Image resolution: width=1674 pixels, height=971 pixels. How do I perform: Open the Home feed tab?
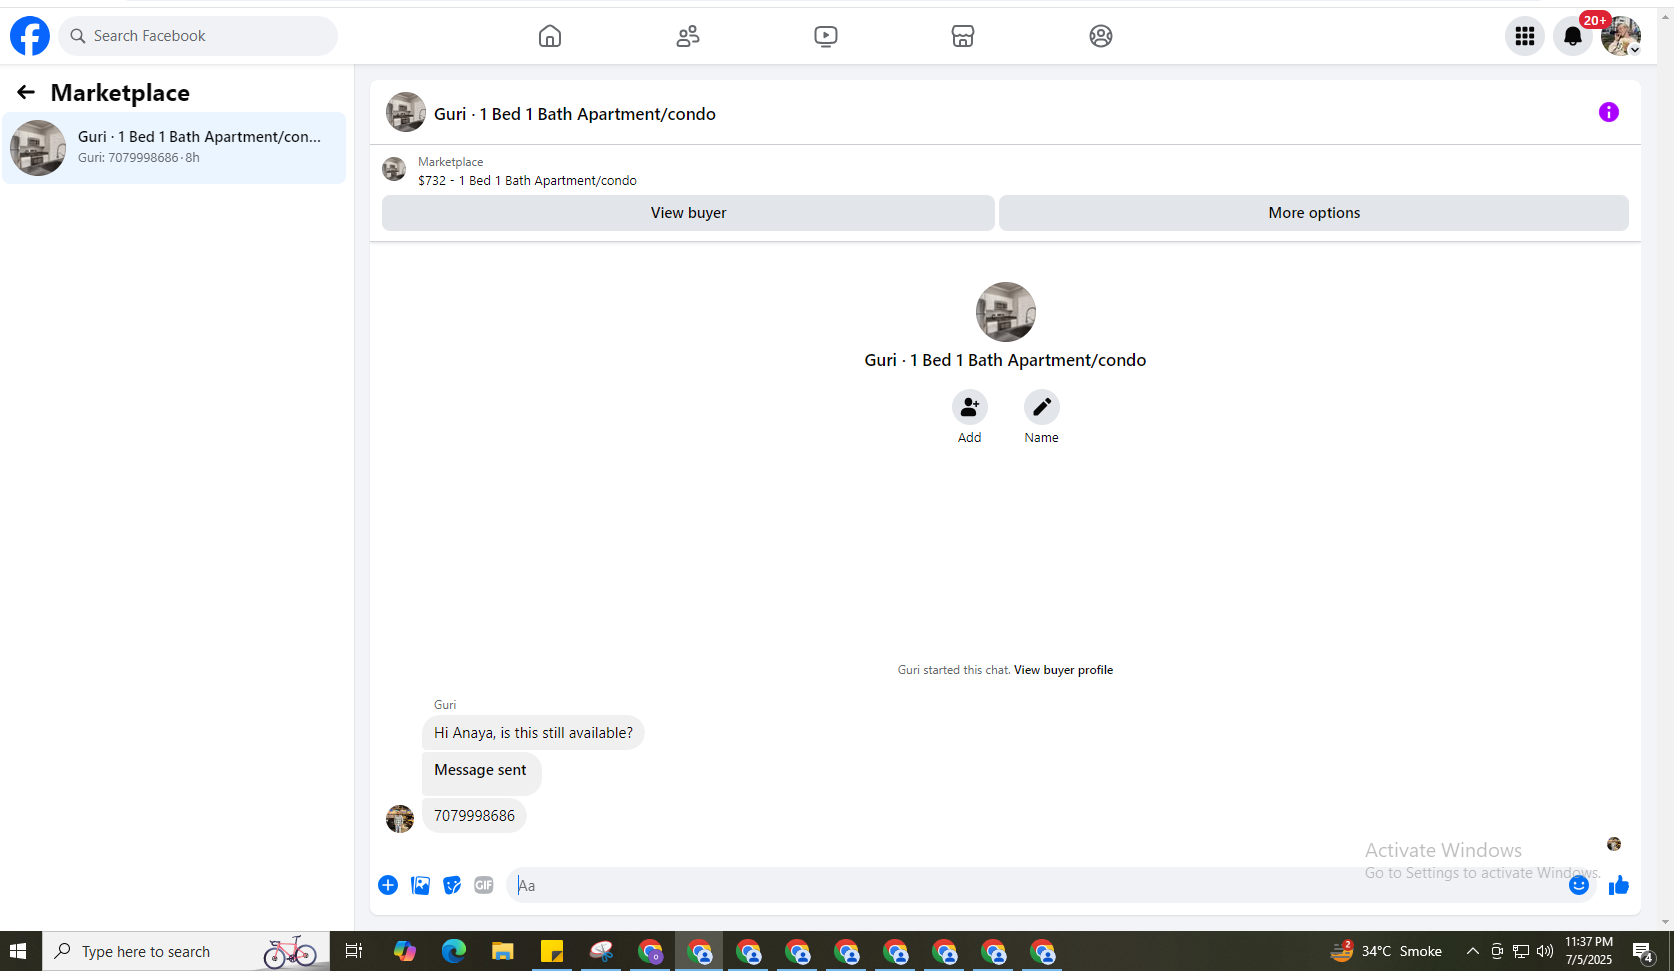tap(550, 36)
